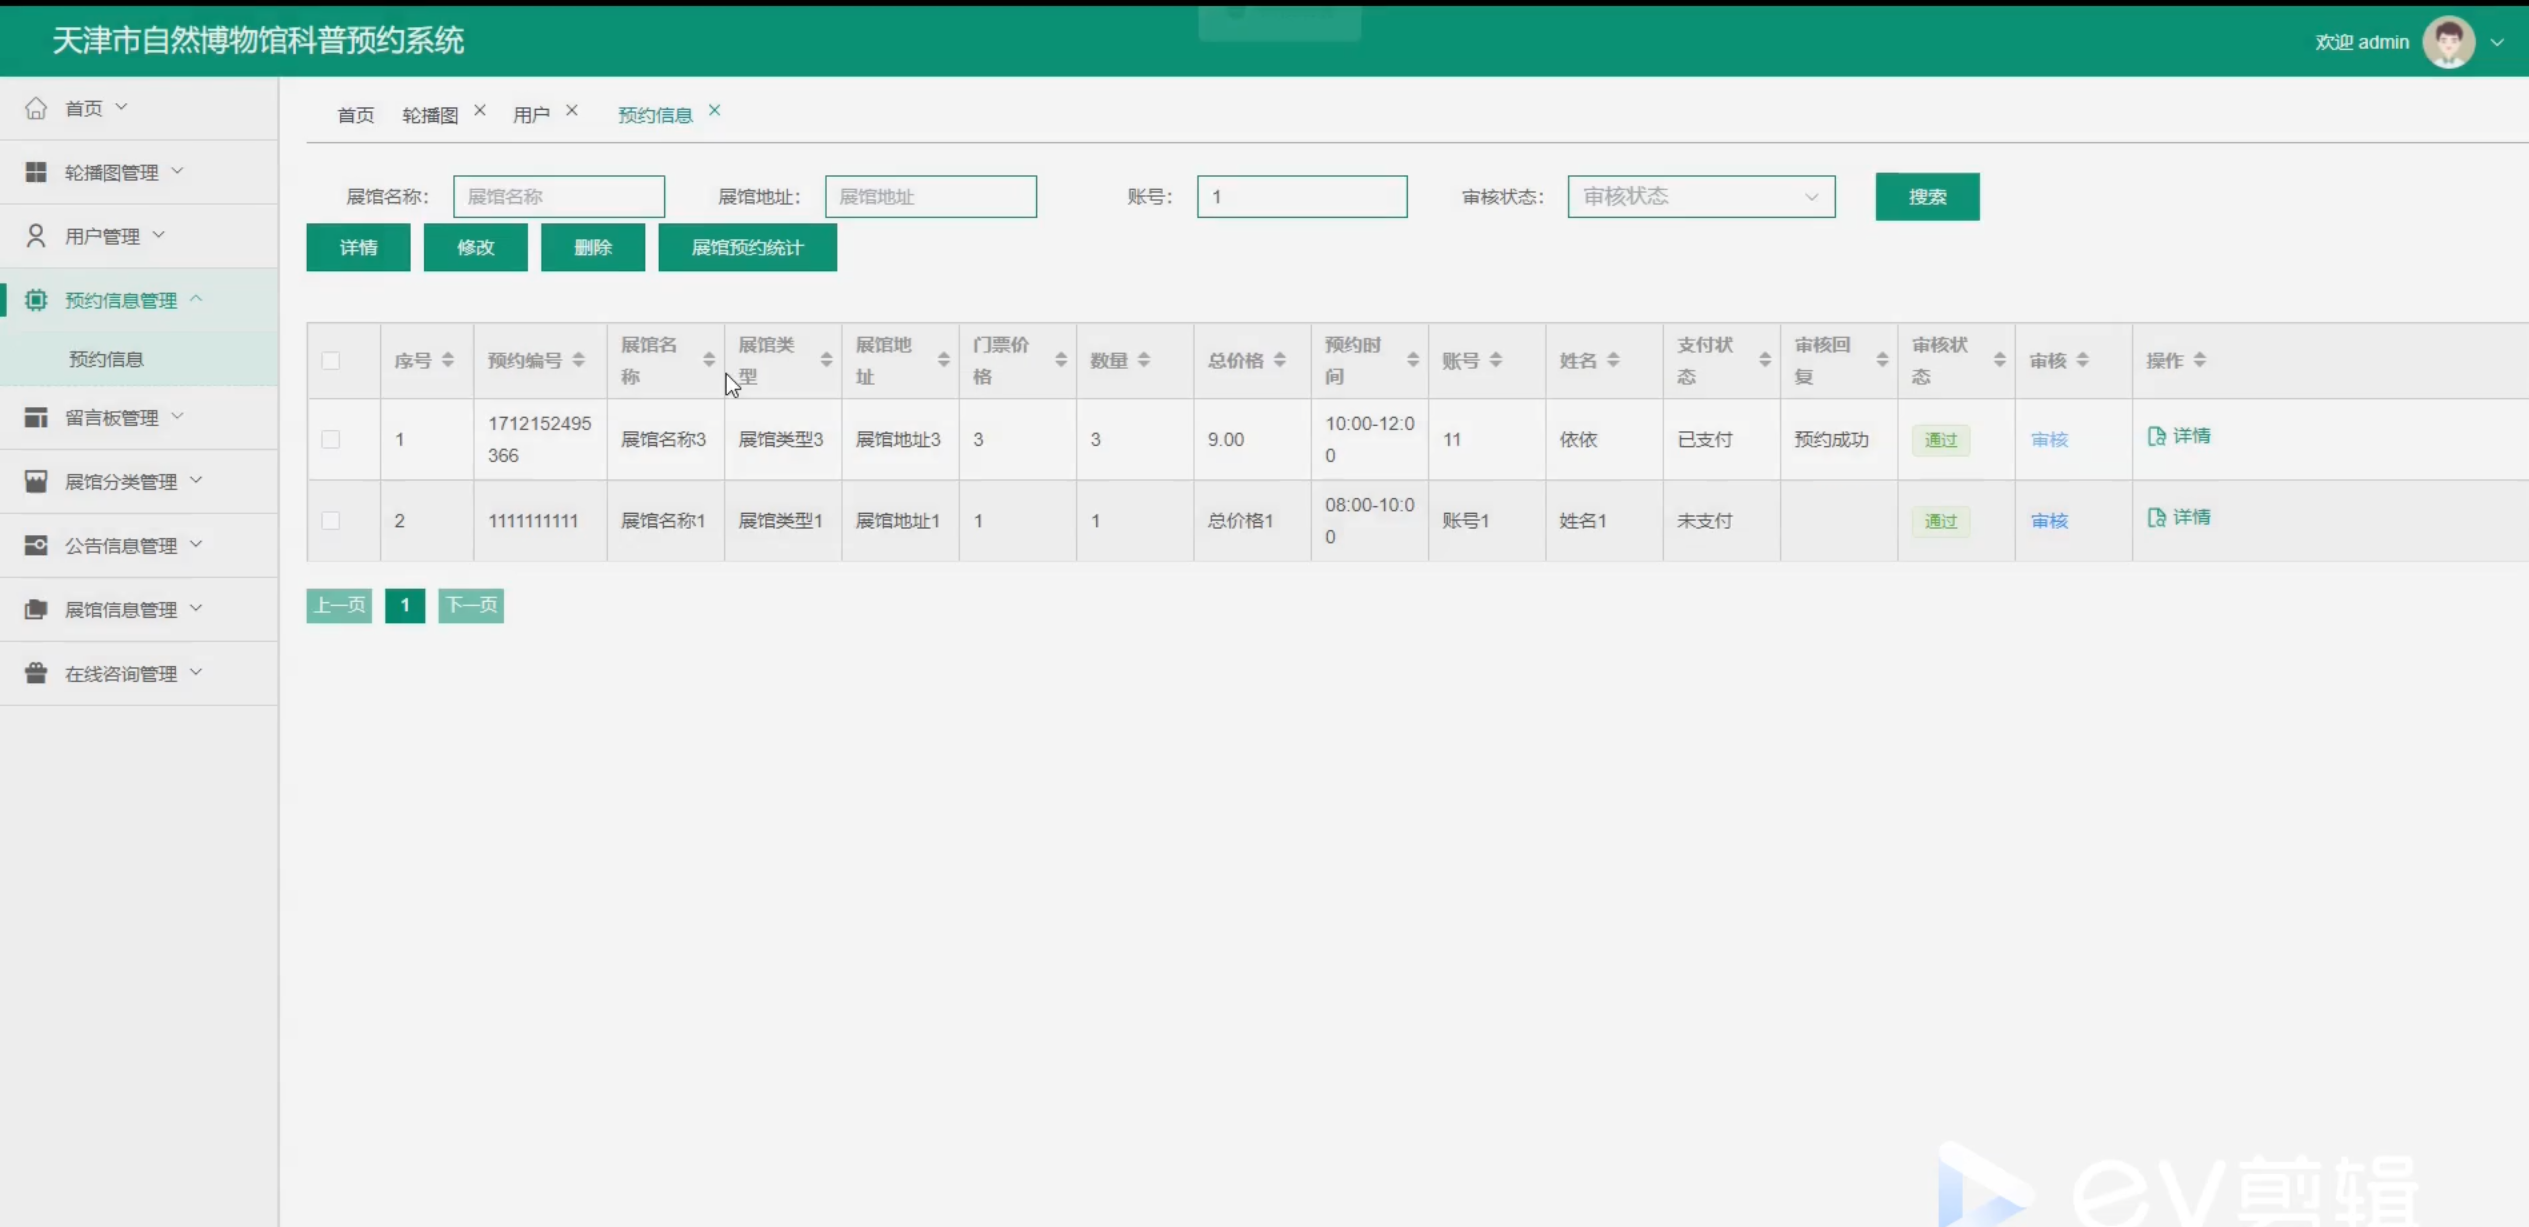Click the user management person icon
This screenshot has width=2529, height=1227.
[36, 236]
